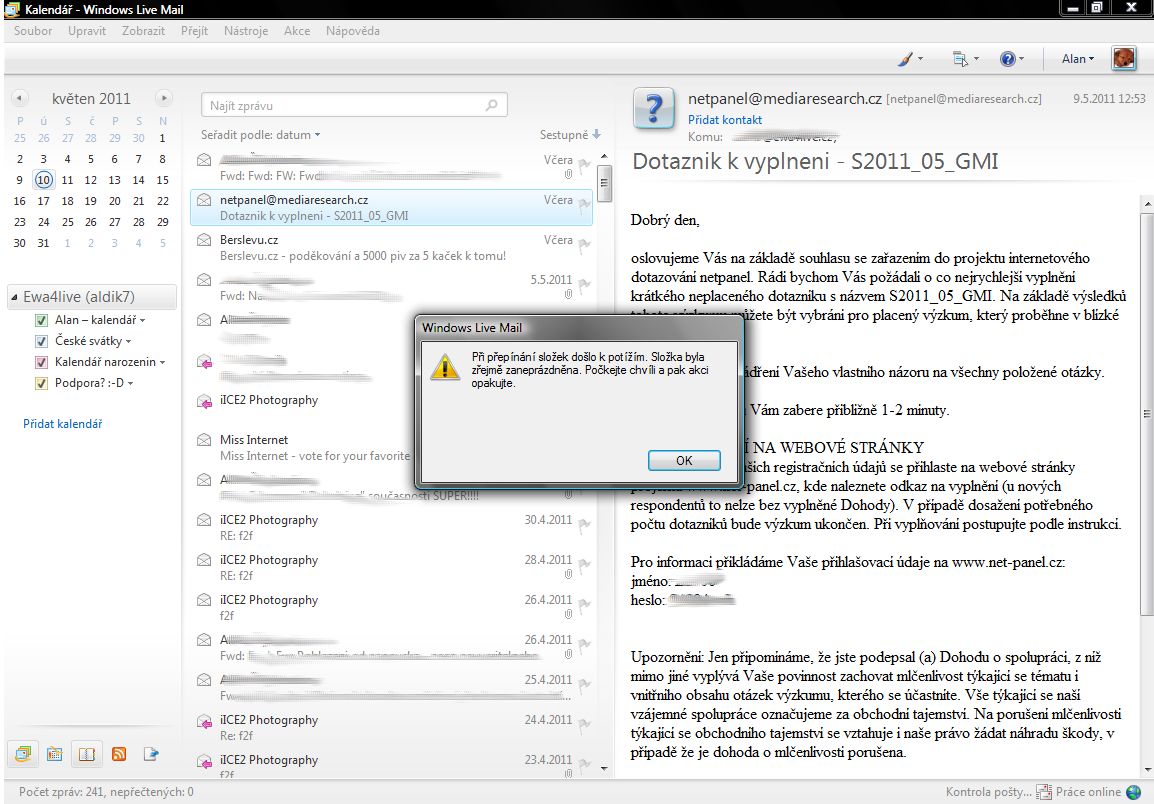Open the Přejít menu
The height and width of the screenshot is (804, 1154).
click(194, 31)
